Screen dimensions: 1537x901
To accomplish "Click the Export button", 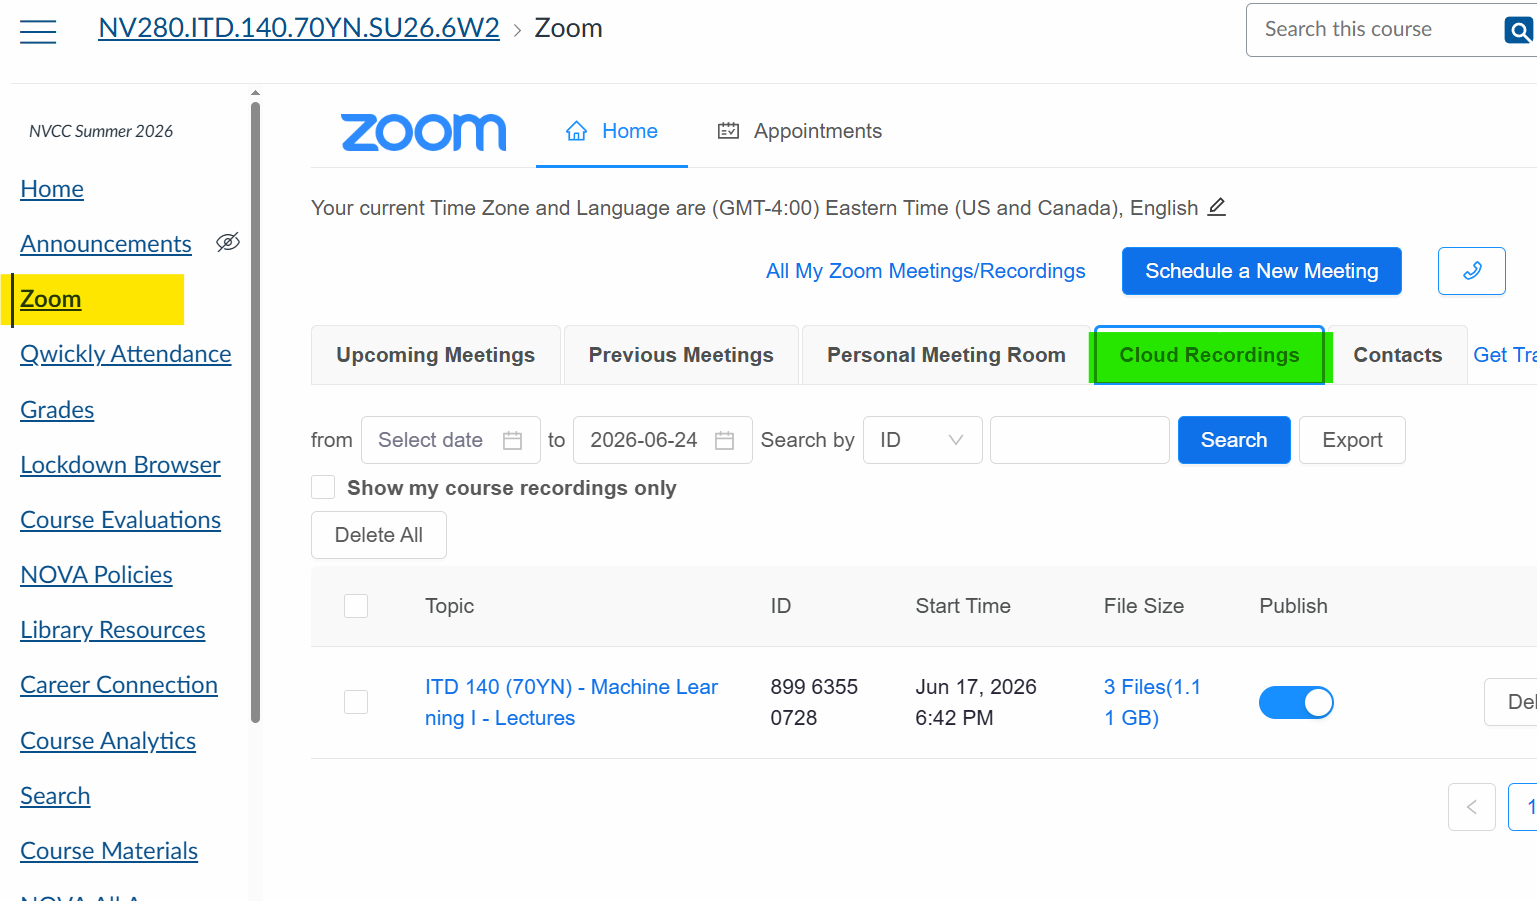I will coord(1352,440).
